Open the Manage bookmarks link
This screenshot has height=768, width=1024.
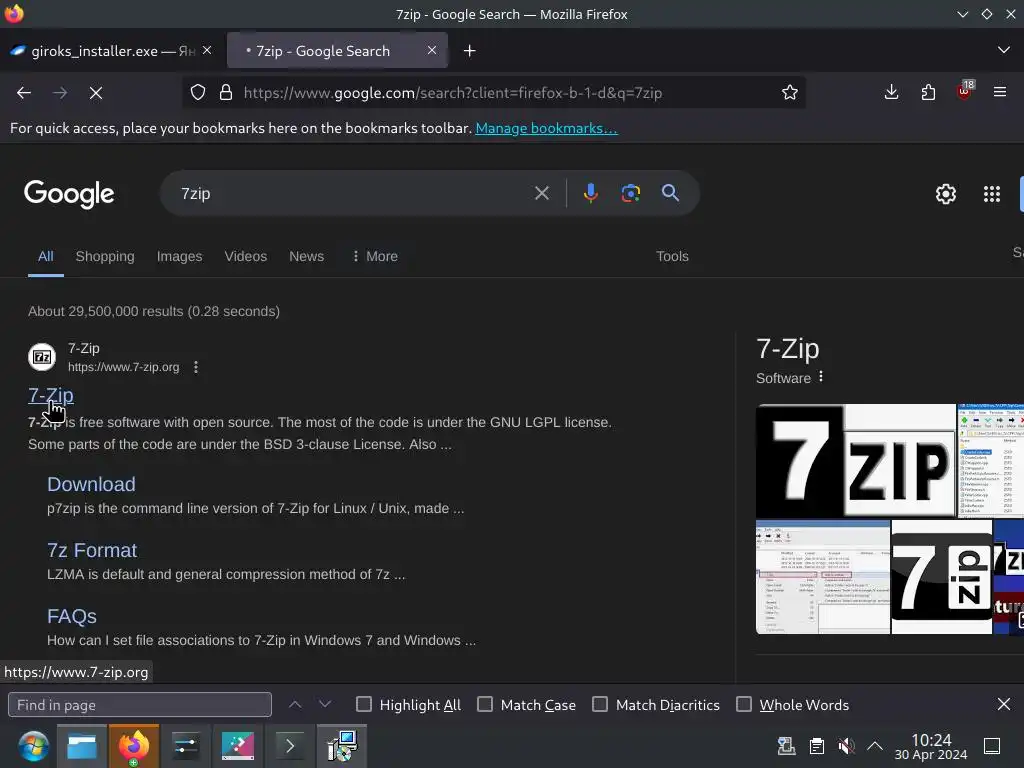546,128
